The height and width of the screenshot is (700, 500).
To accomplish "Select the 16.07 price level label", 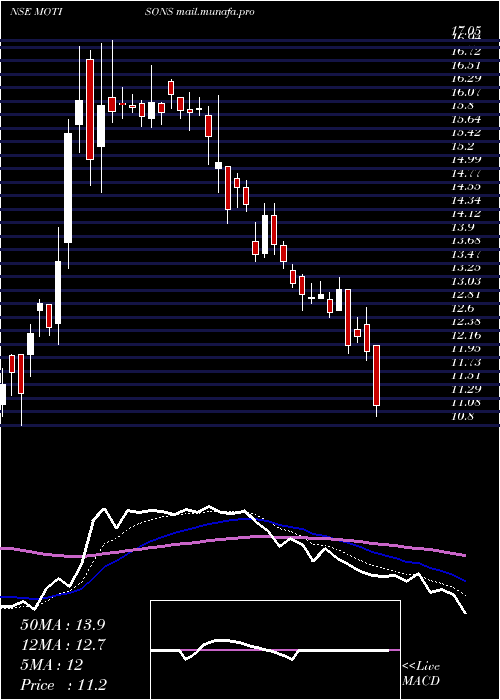I will [466, 92].
